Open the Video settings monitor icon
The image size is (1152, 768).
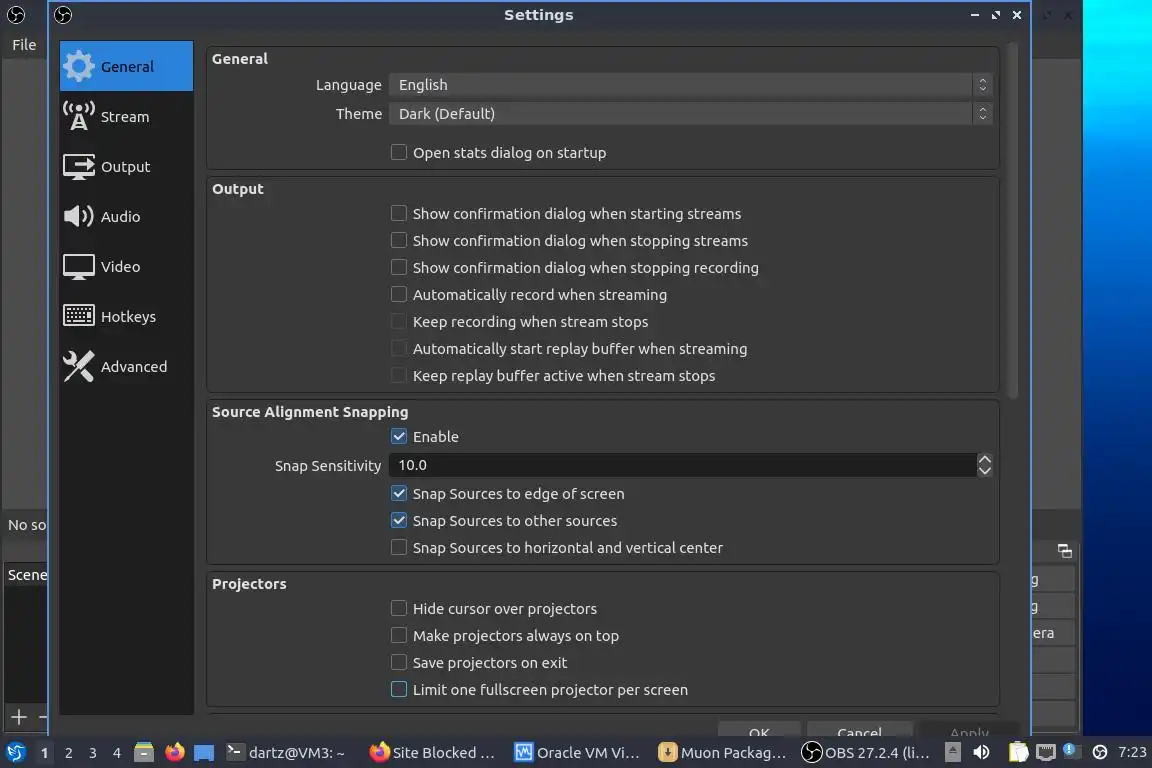click(x=79, y=267)
